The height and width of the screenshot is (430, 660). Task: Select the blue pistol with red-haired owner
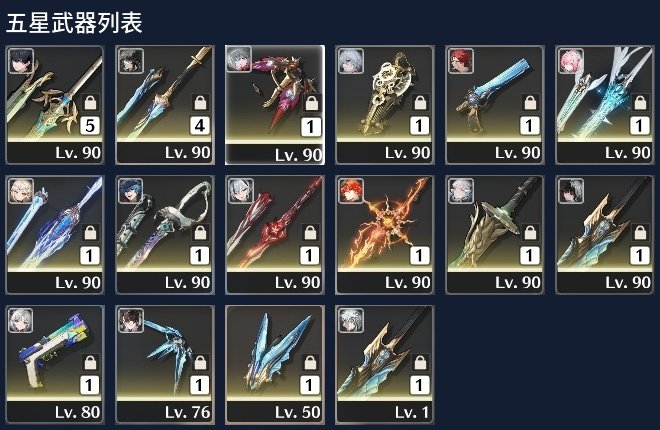click(495, 105)
